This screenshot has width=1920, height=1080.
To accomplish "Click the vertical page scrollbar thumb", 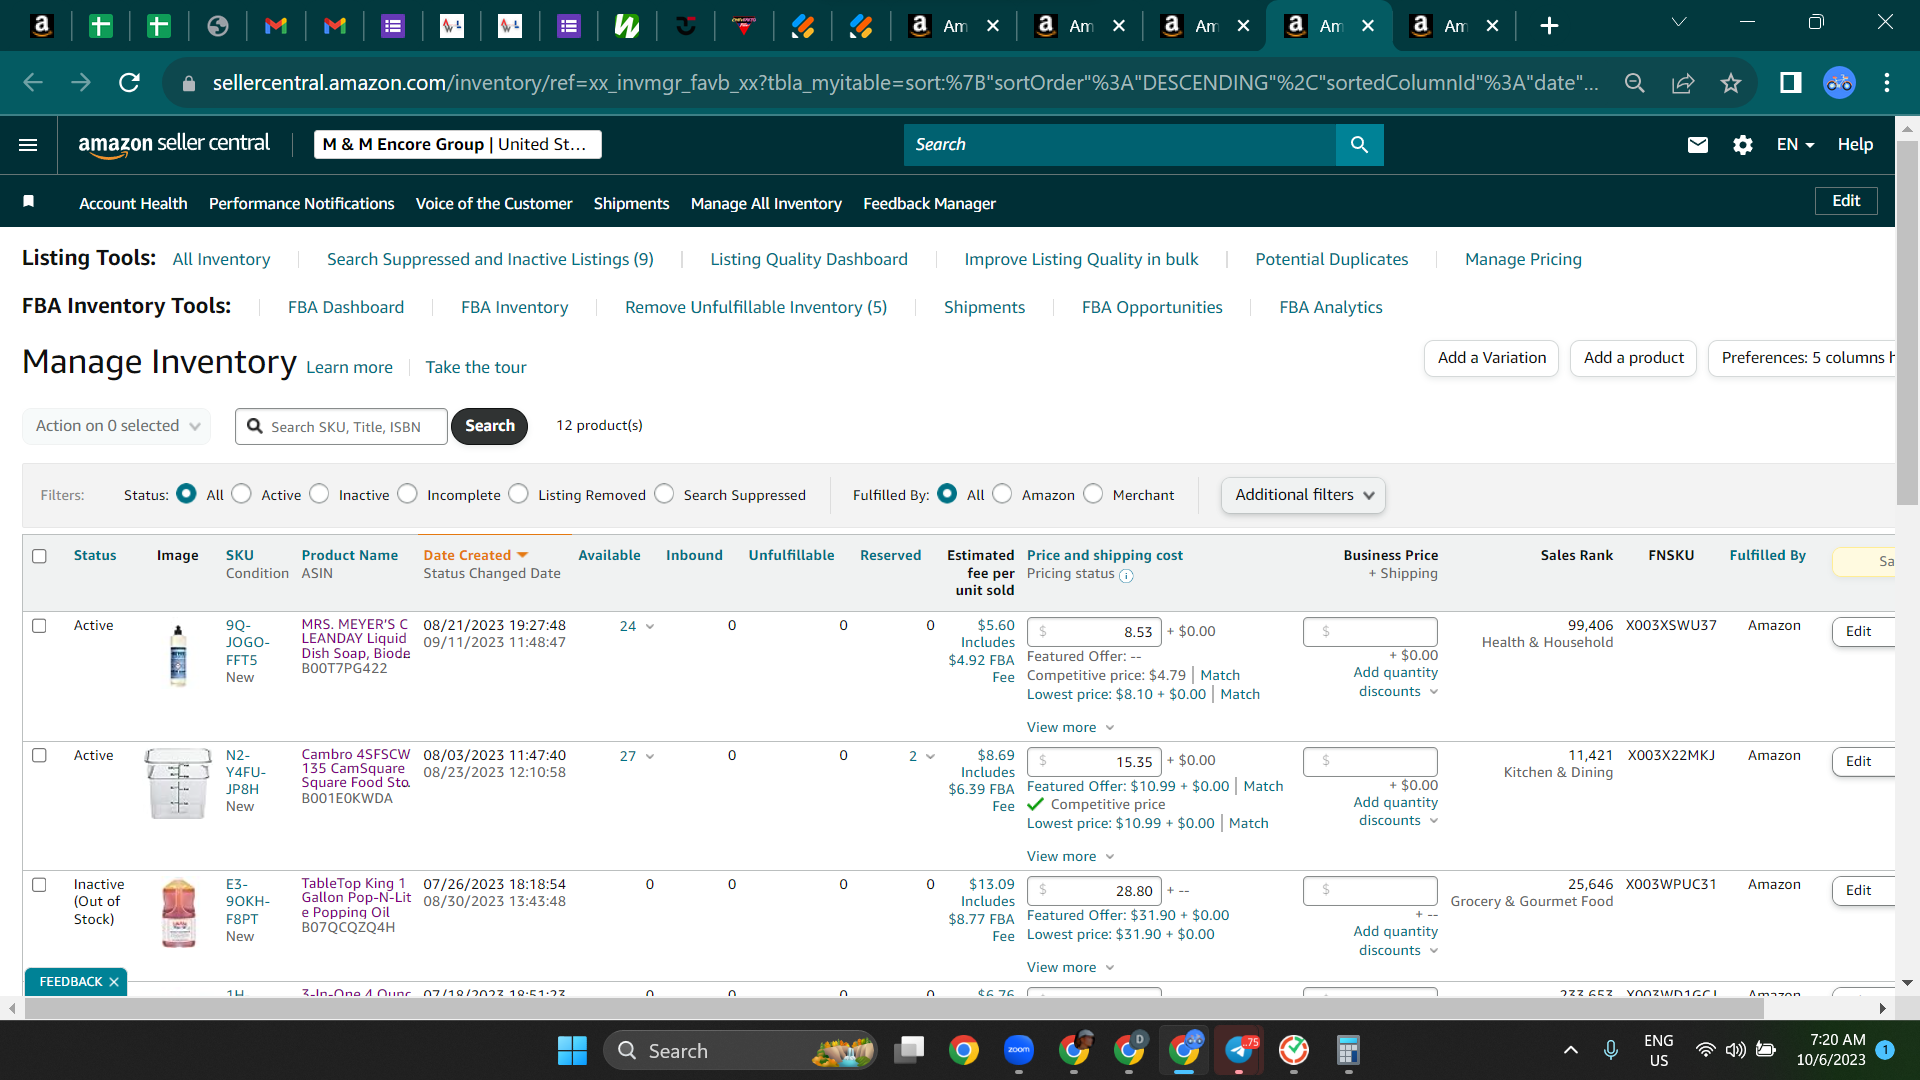I will (x=1907, y=322).
